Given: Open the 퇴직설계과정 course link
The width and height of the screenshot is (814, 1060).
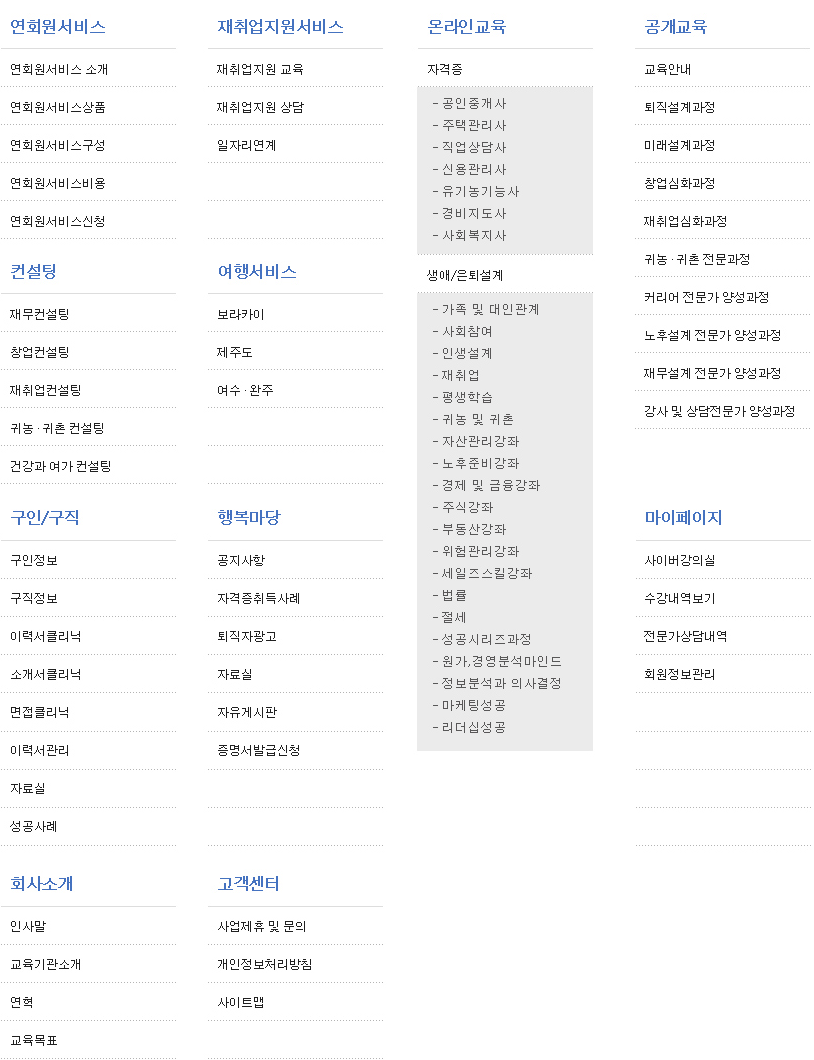Looking at the screenshot, I should pos(679,107).
